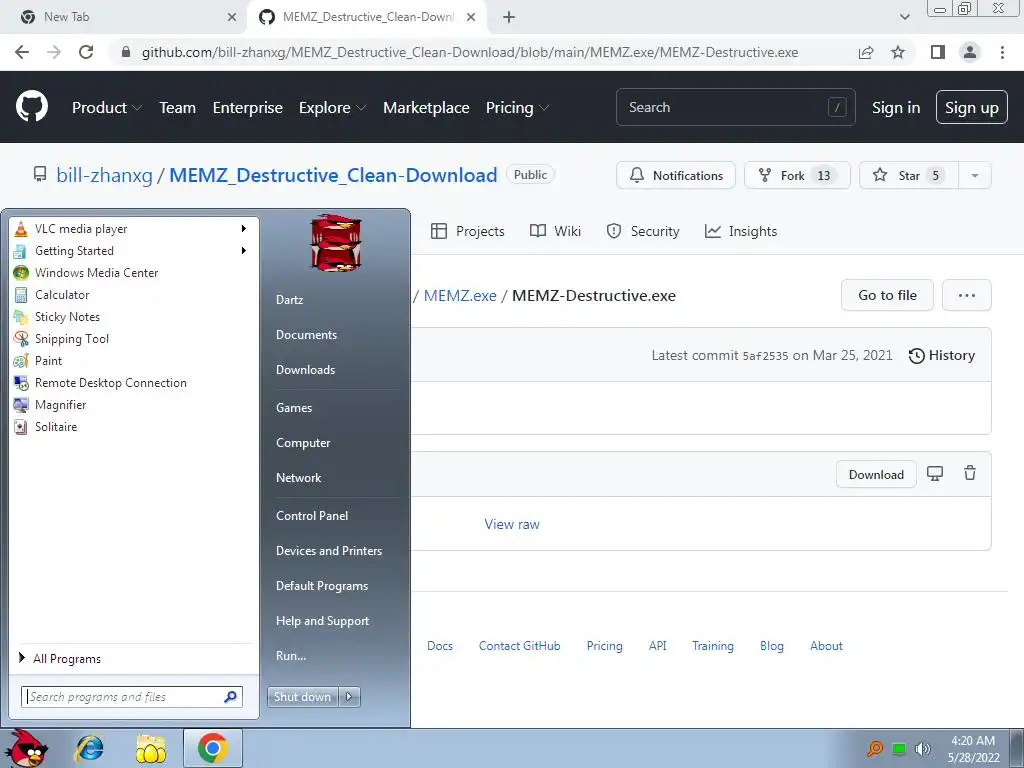Viewport: 1024px width, 768px height.
Task: Open a new Chrome tab with plus
Action: [509, 17]
